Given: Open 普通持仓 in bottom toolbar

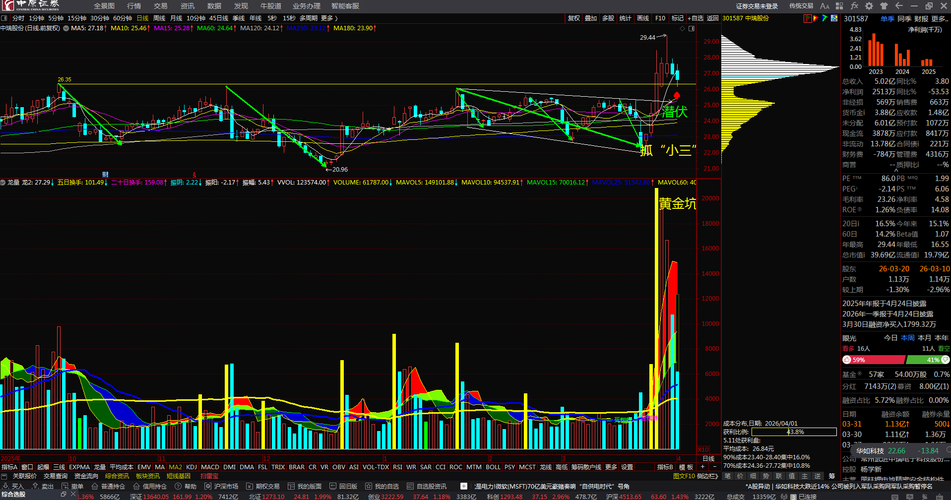Looking at the screenshot, I should point(108,486).
